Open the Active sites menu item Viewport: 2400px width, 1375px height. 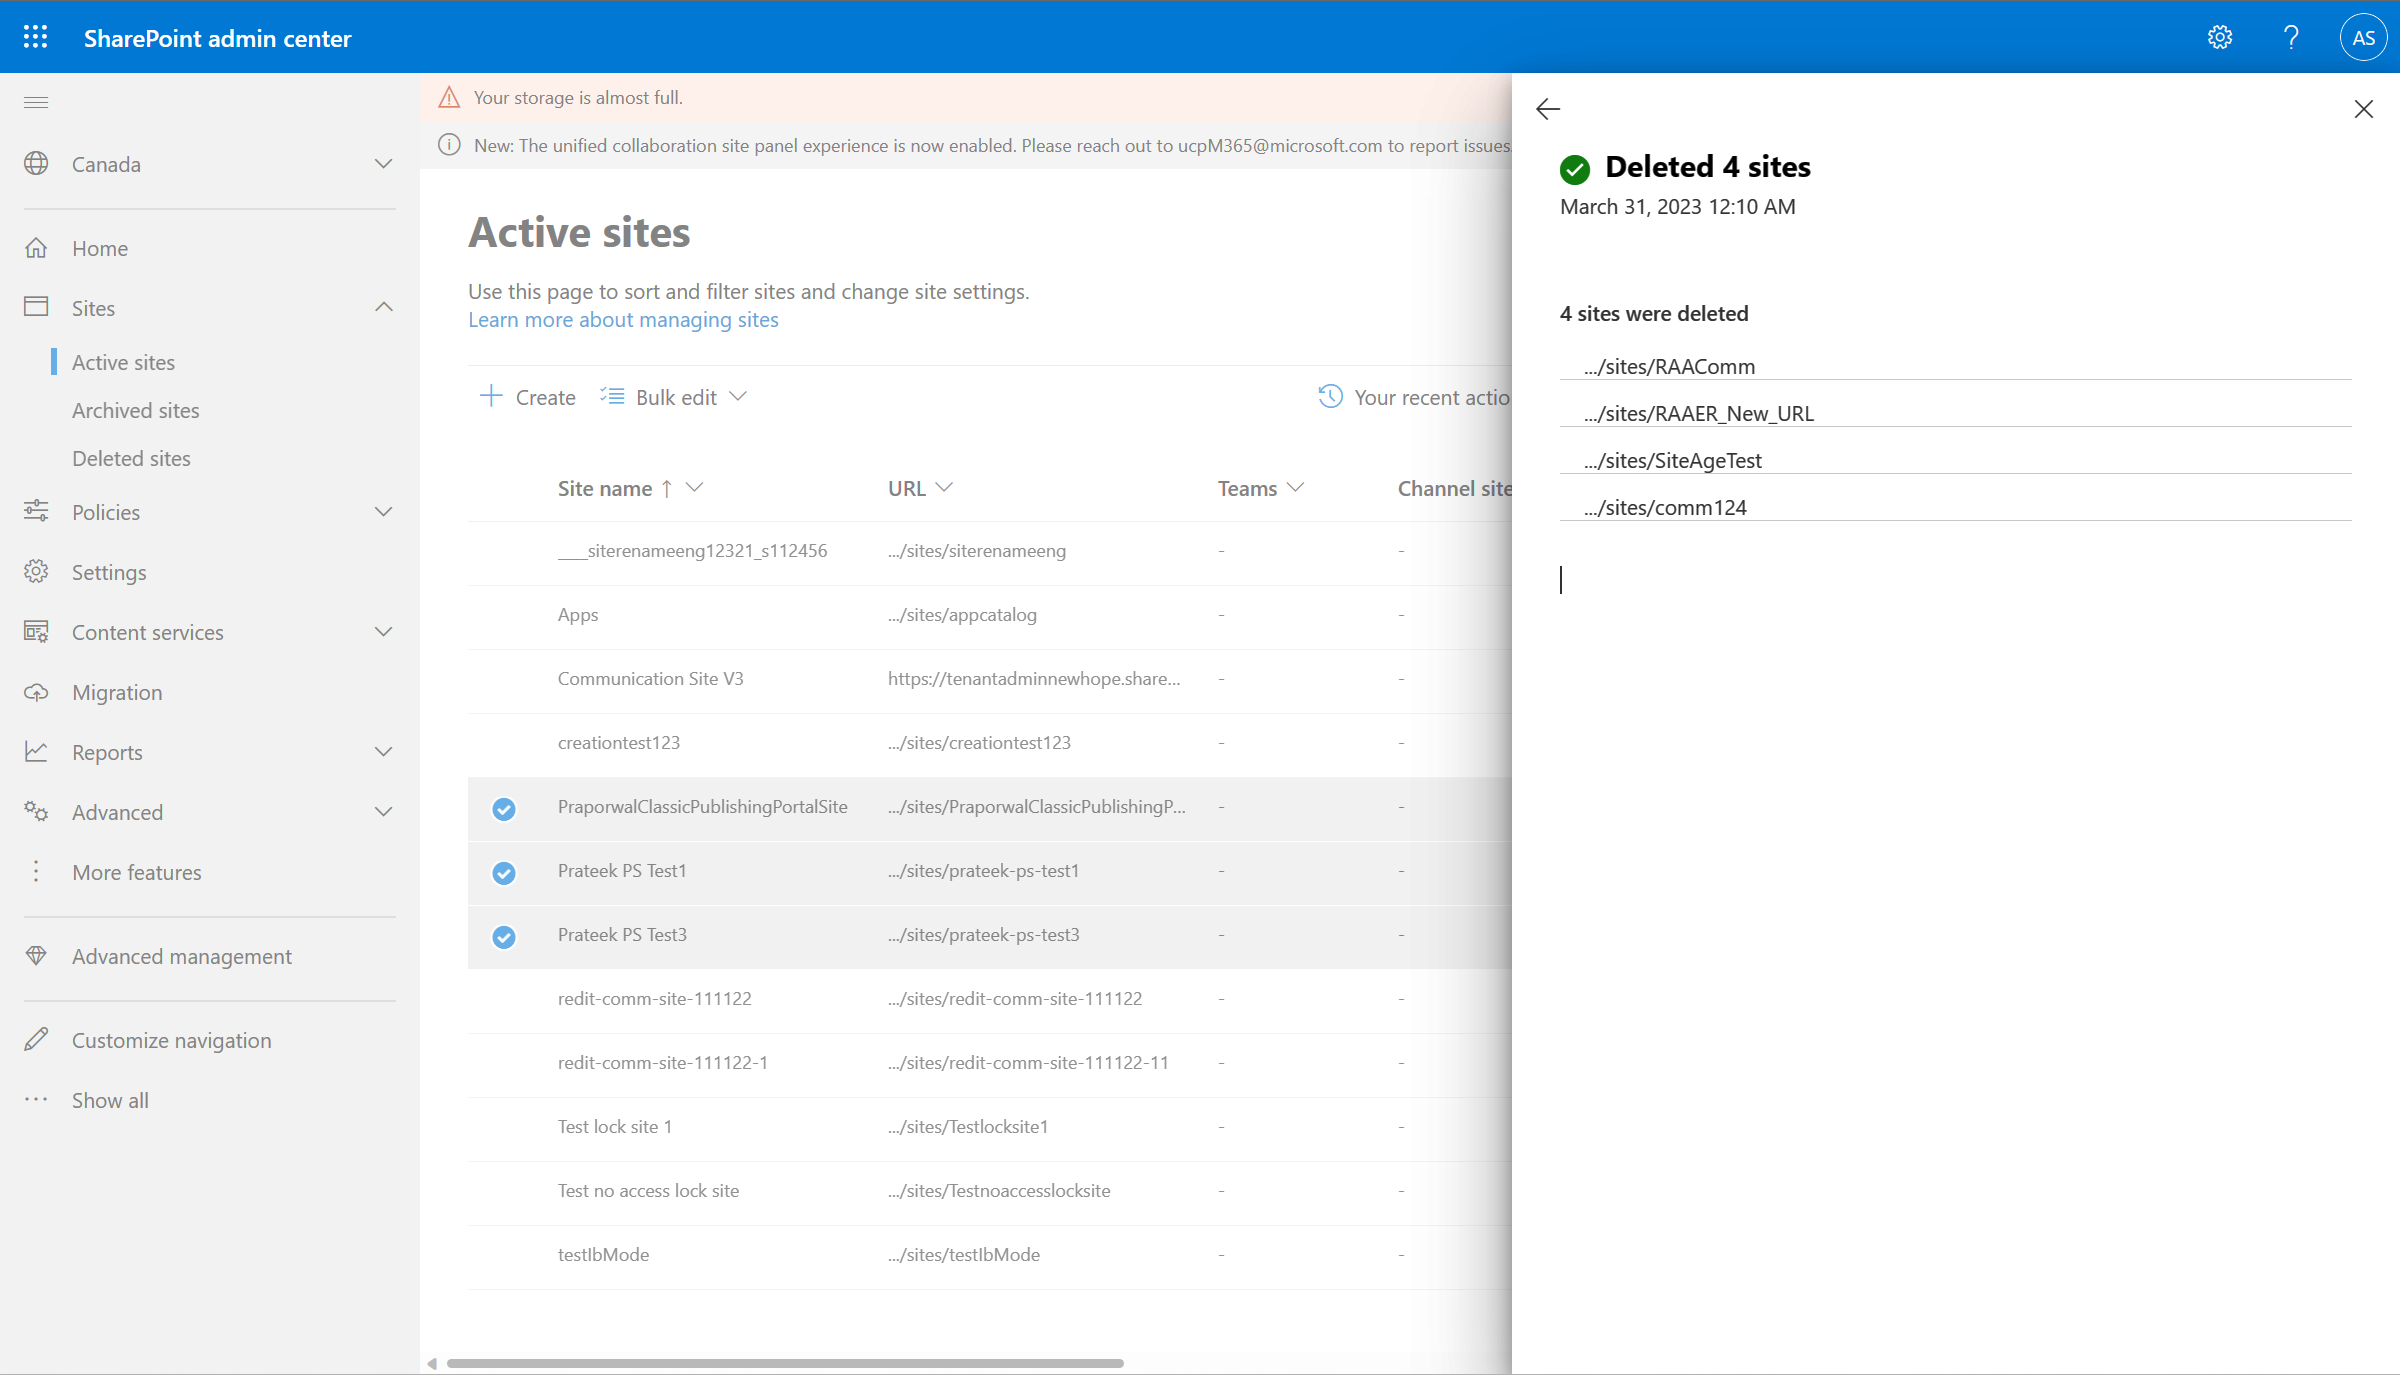pyautogui.click(x=124, y=361)
